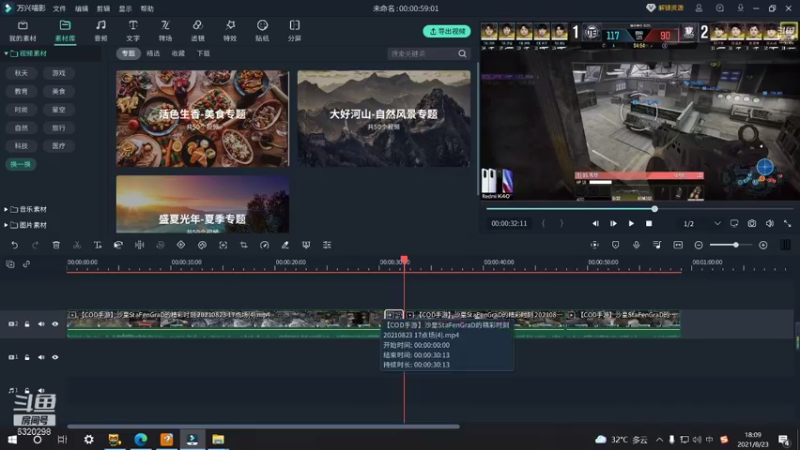This screenshot has width=800, height=450.
Task: Click the microphone voiceover record icon
Action: [636, 245]
